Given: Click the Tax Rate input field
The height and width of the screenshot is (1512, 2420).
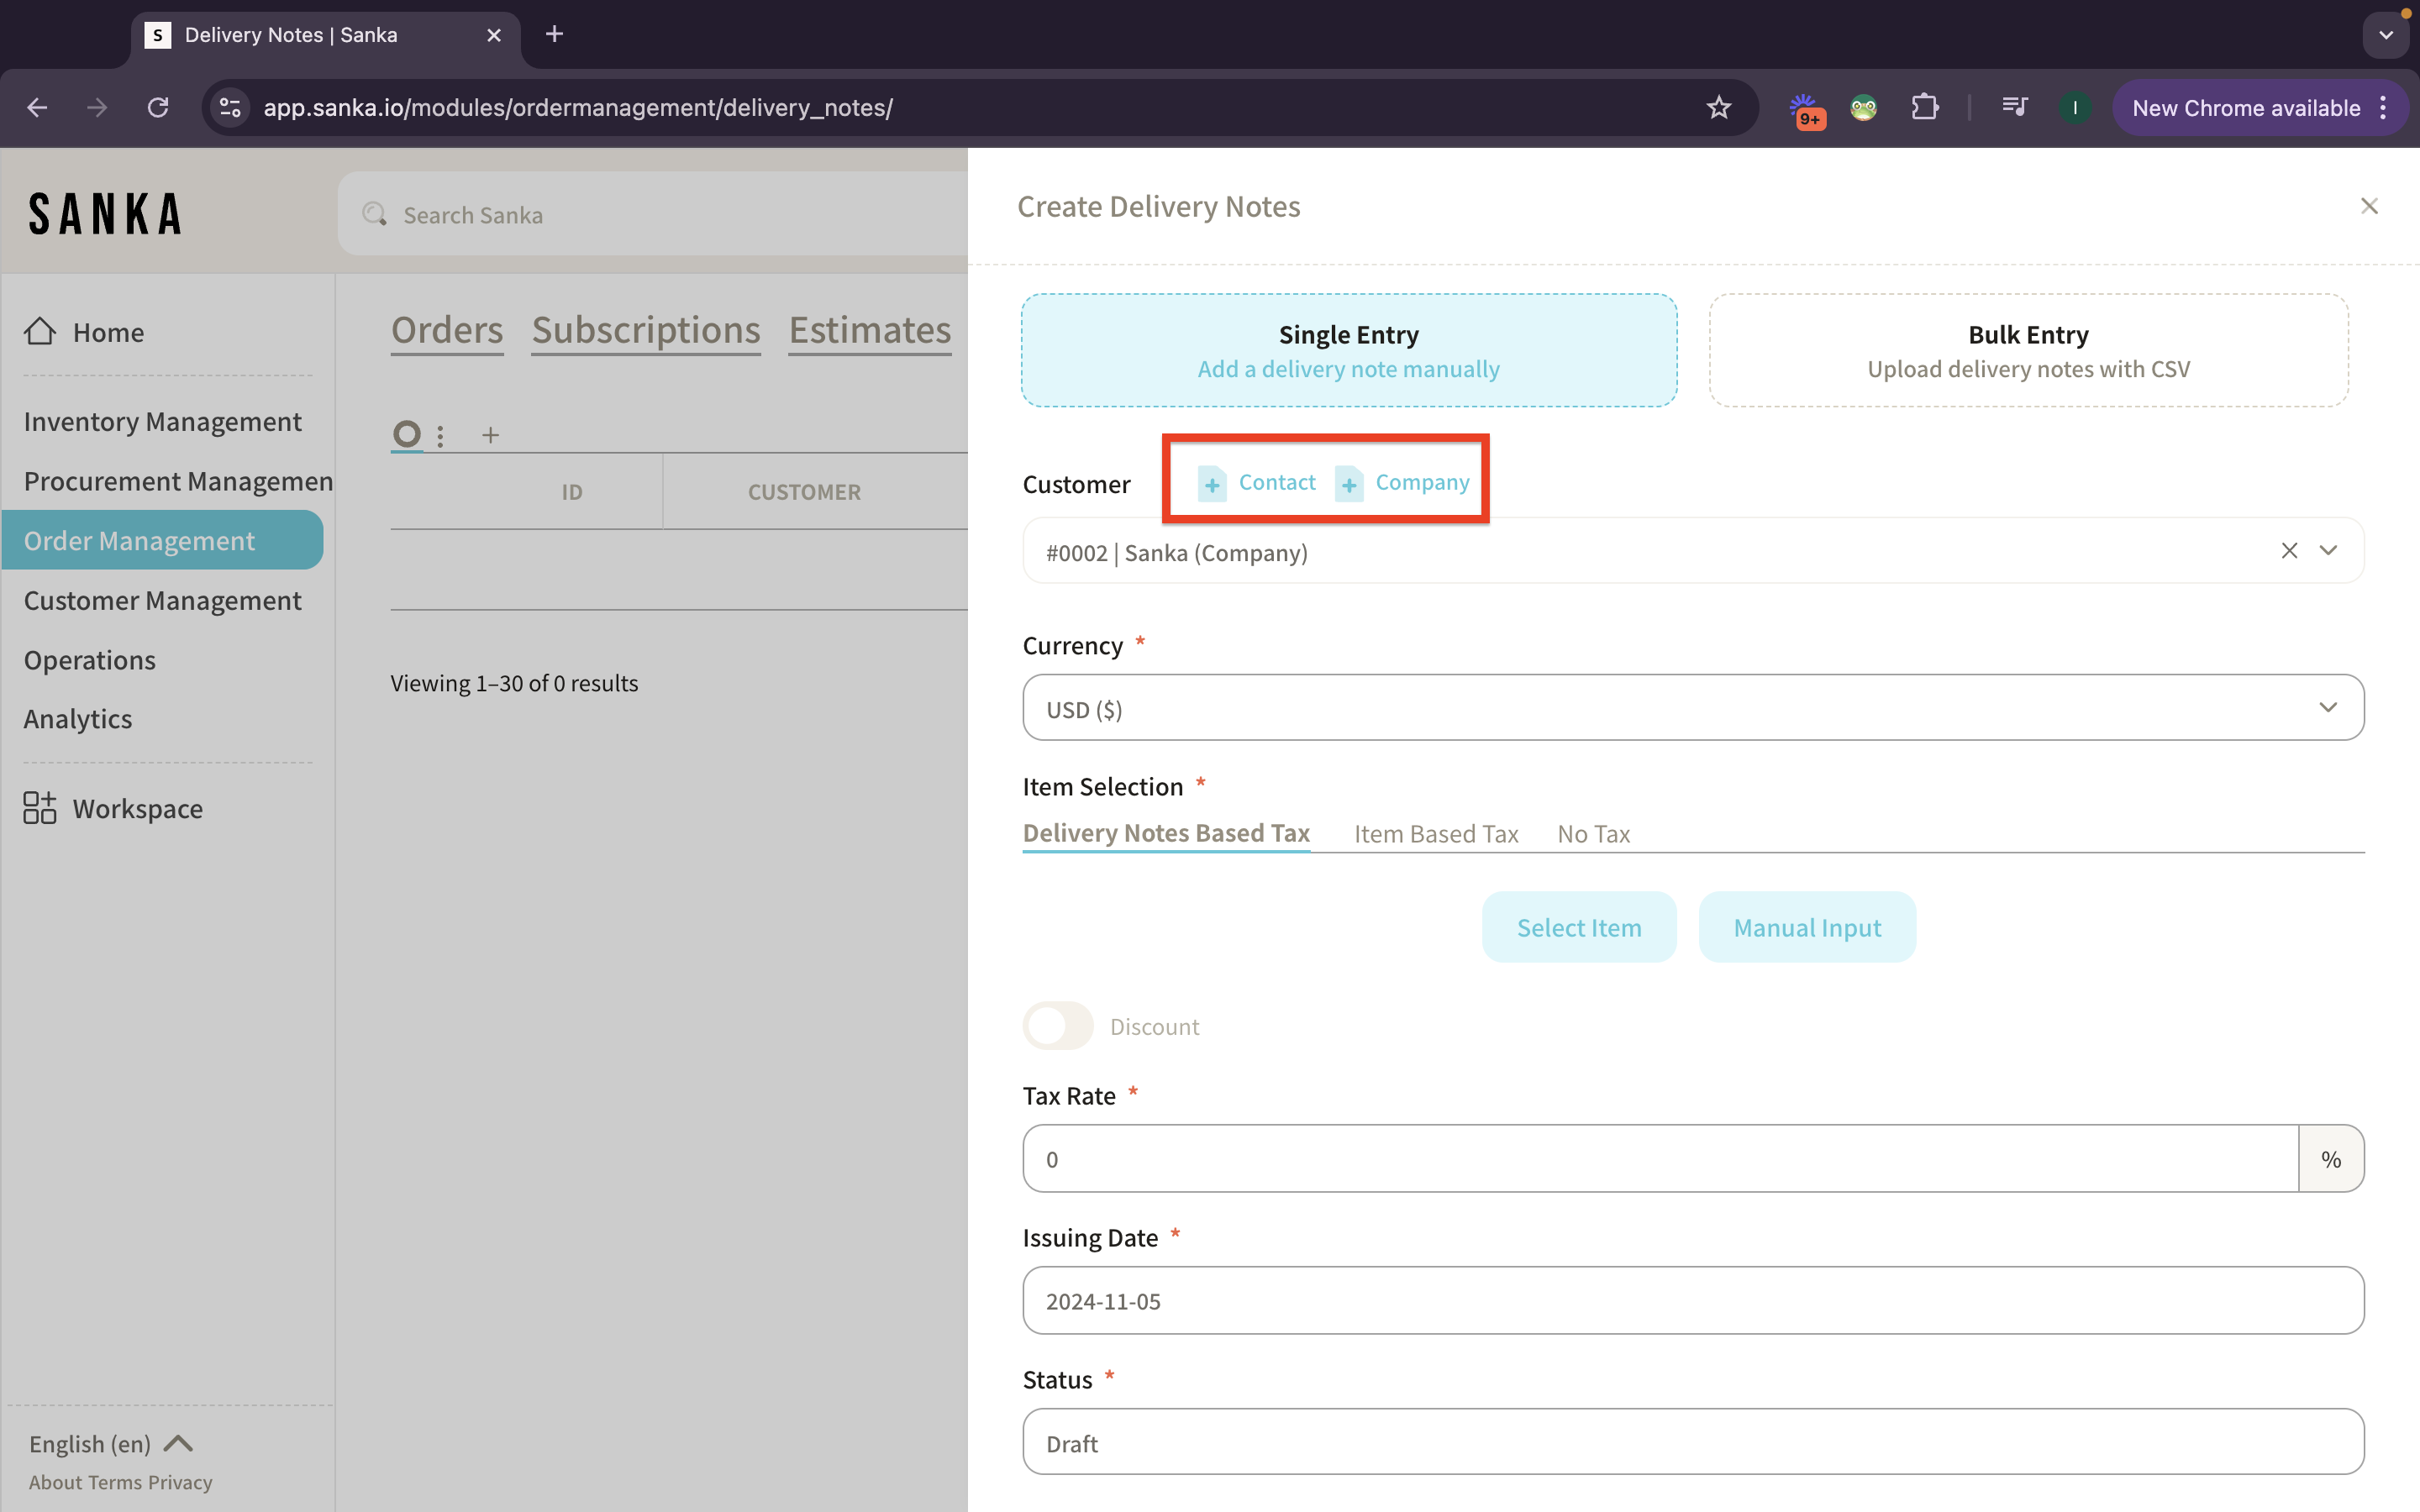Looking at the screenshot, I should point(1660,1158).
